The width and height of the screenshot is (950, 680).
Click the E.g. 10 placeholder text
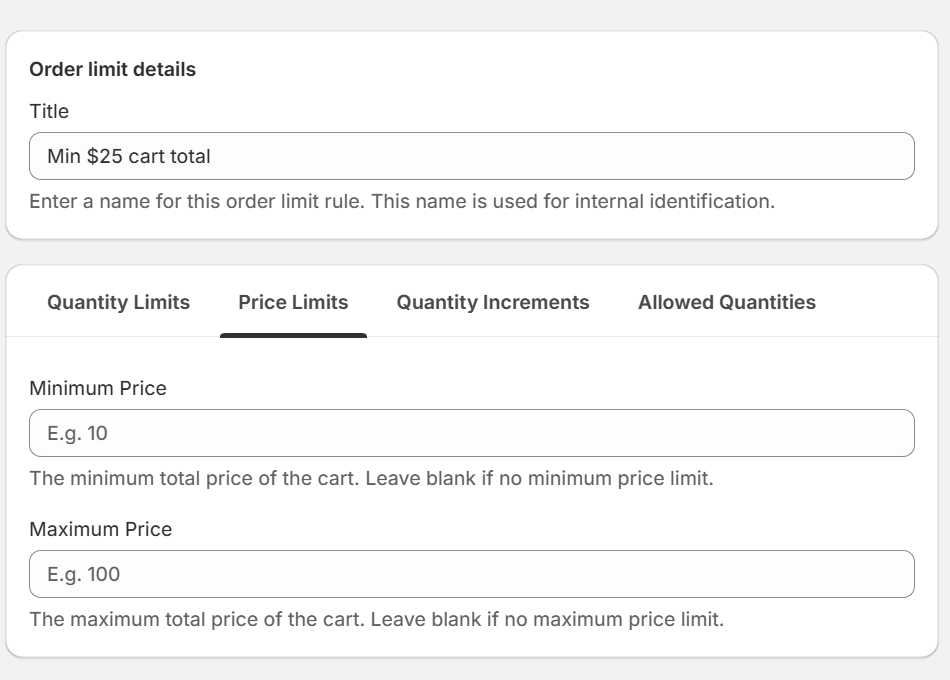pos(77,433)
